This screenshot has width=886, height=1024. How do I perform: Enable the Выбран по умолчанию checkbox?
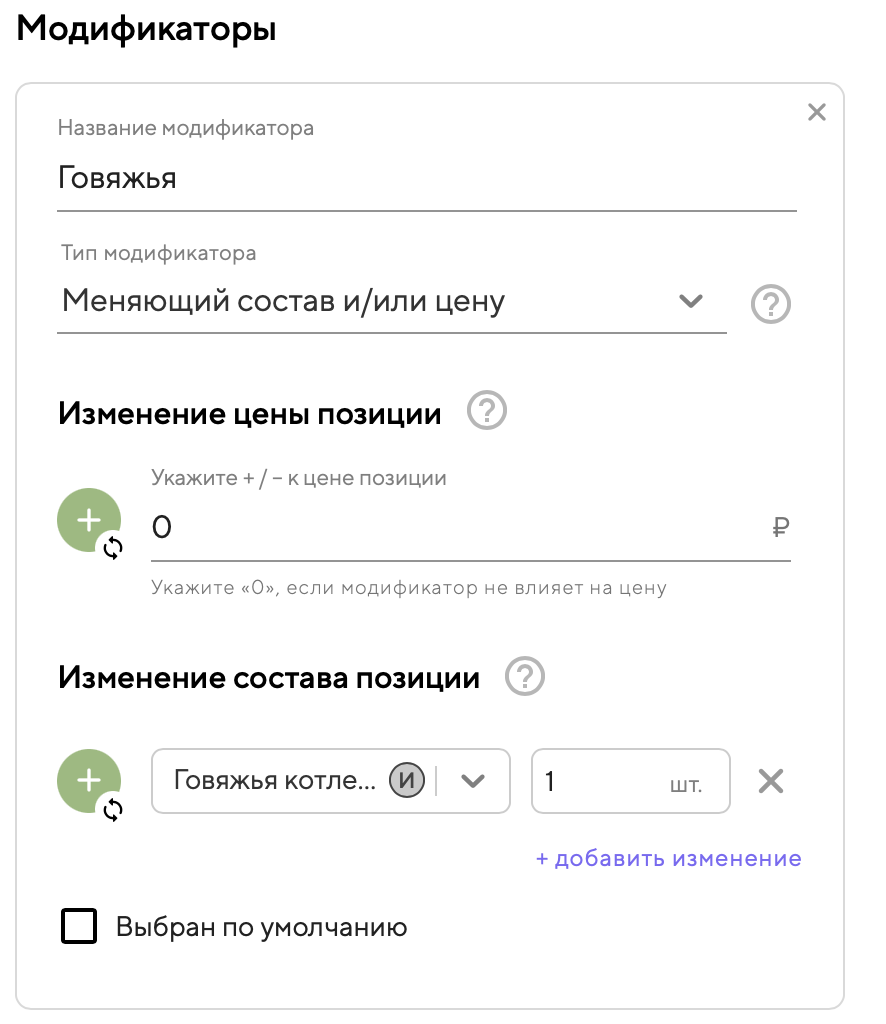pos(79,927)
